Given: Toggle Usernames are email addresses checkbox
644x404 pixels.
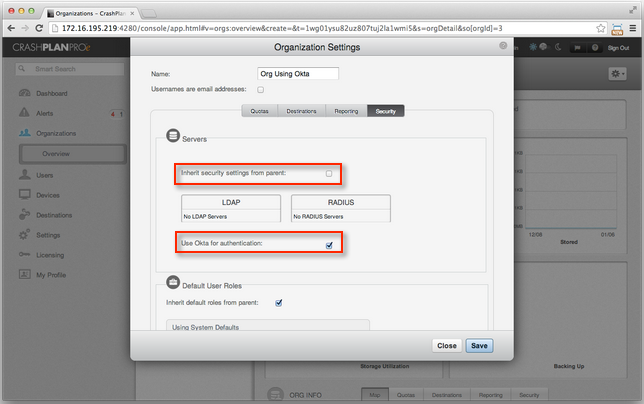Looking at the screenshot, I should pos(261,90).
